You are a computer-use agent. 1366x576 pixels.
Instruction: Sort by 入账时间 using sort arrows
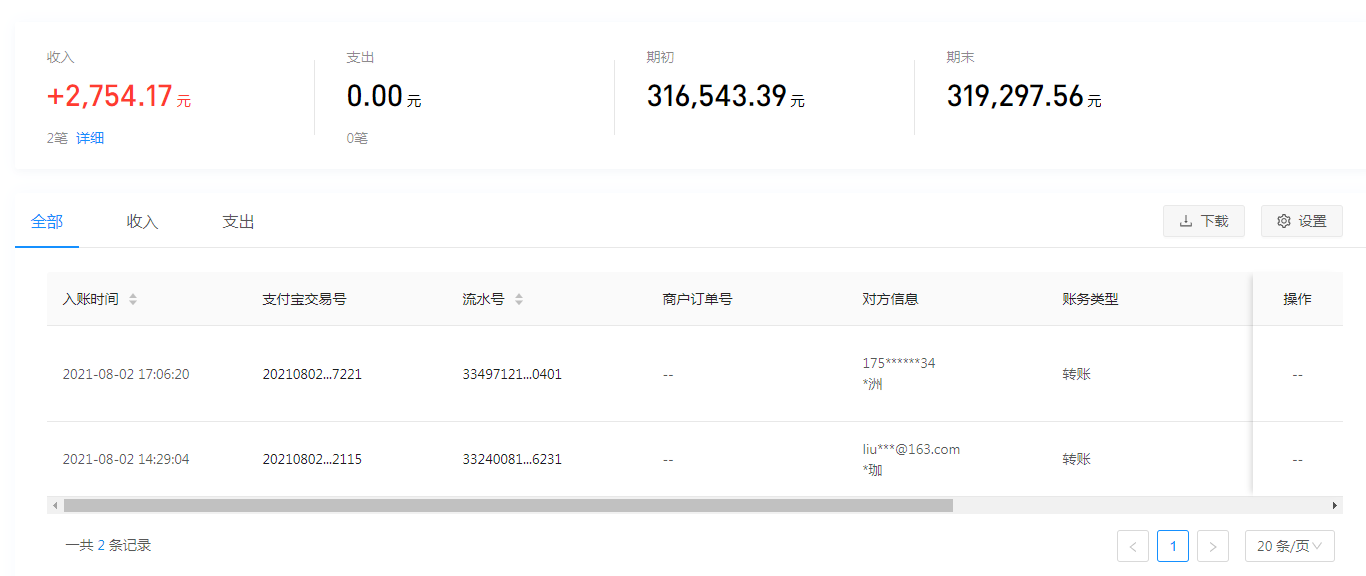133,299
